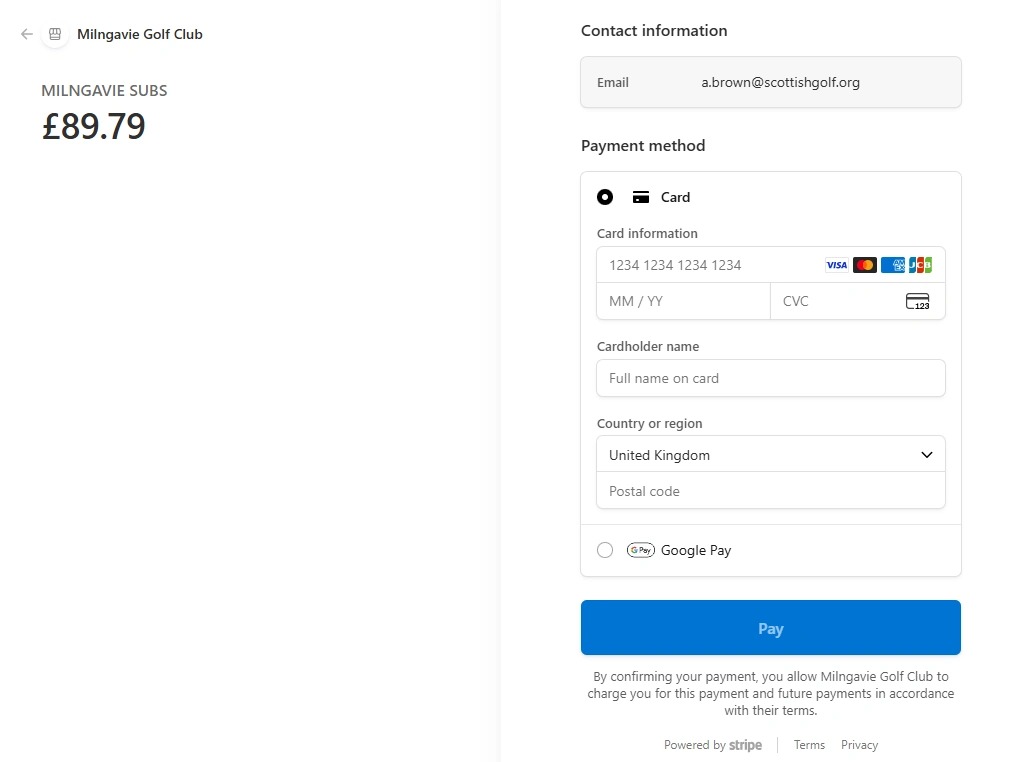This screenshot has height=762, width=1012.
Task: Click the Full name on card field
Action: tap(770, 378)
